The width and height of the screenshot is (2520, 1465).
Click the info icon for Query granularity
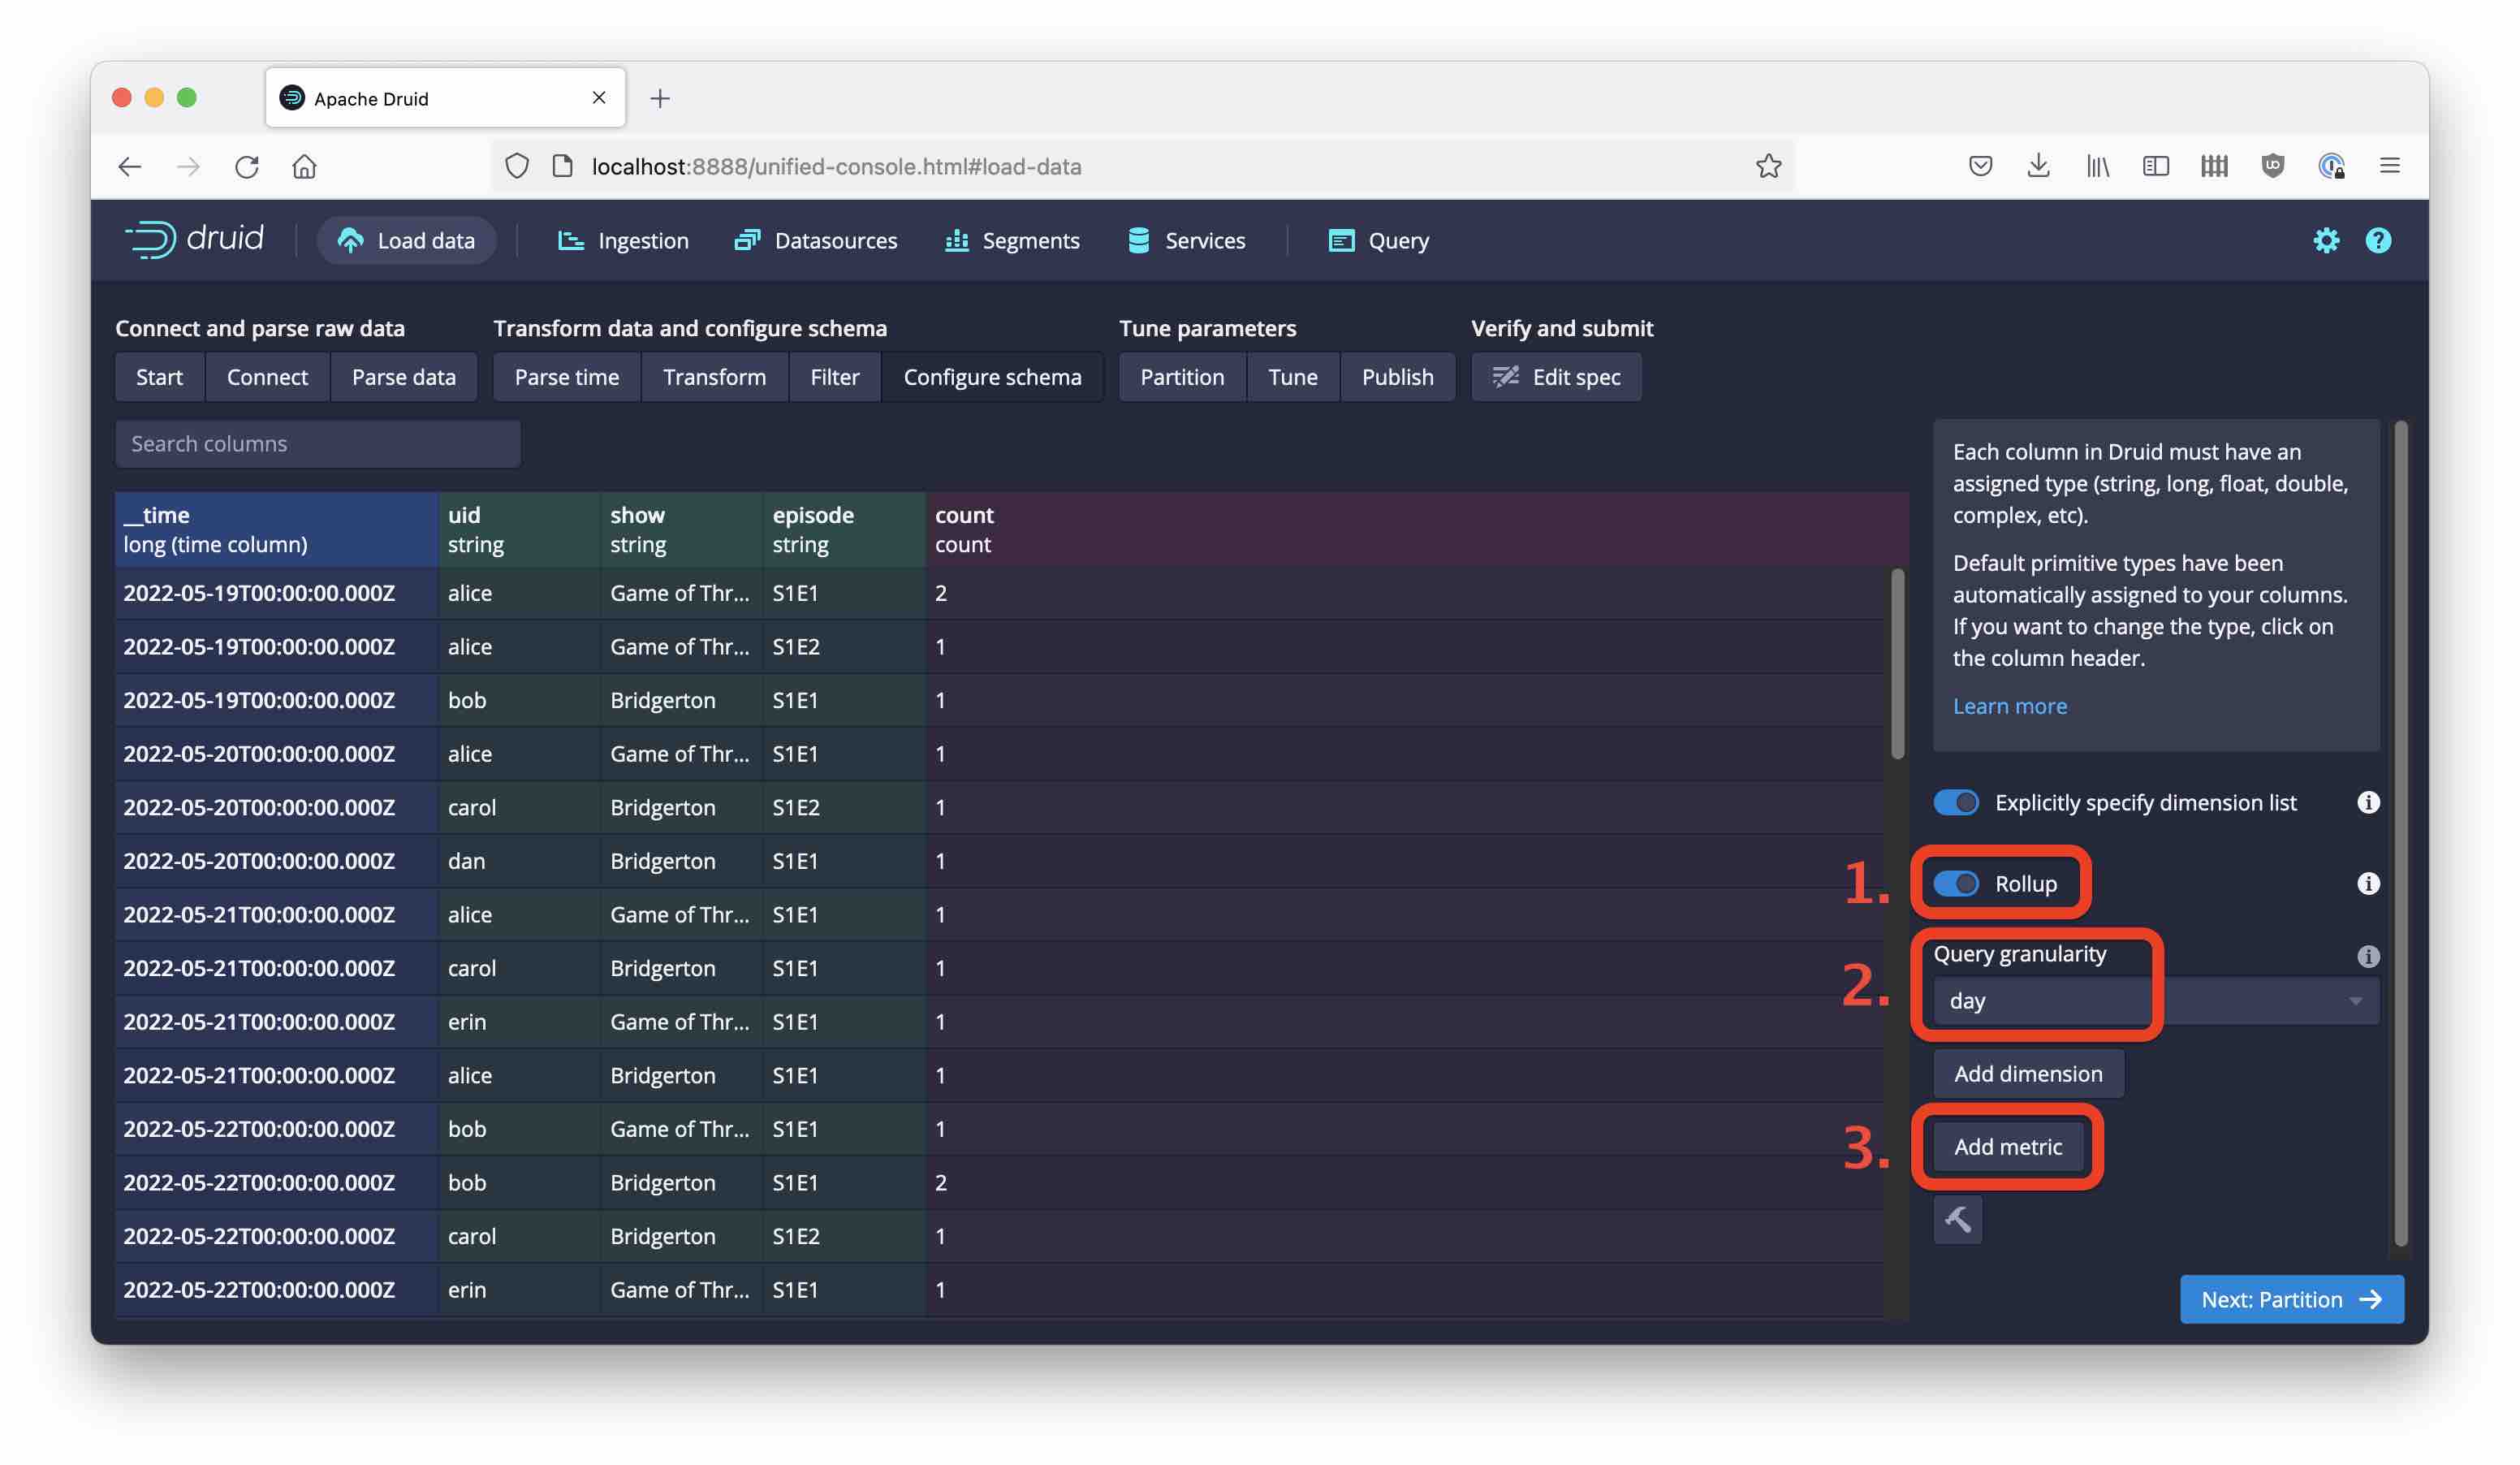2367,956
